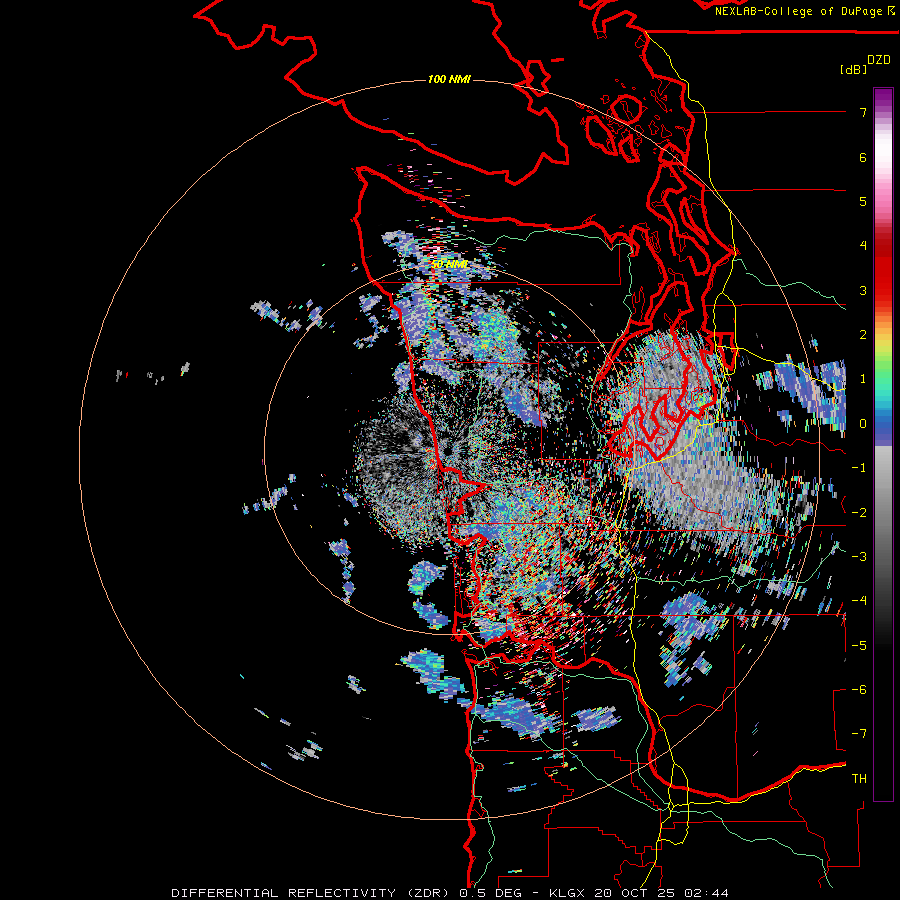
Task: Click the 0 value on the scale
Action: [863, 424]
